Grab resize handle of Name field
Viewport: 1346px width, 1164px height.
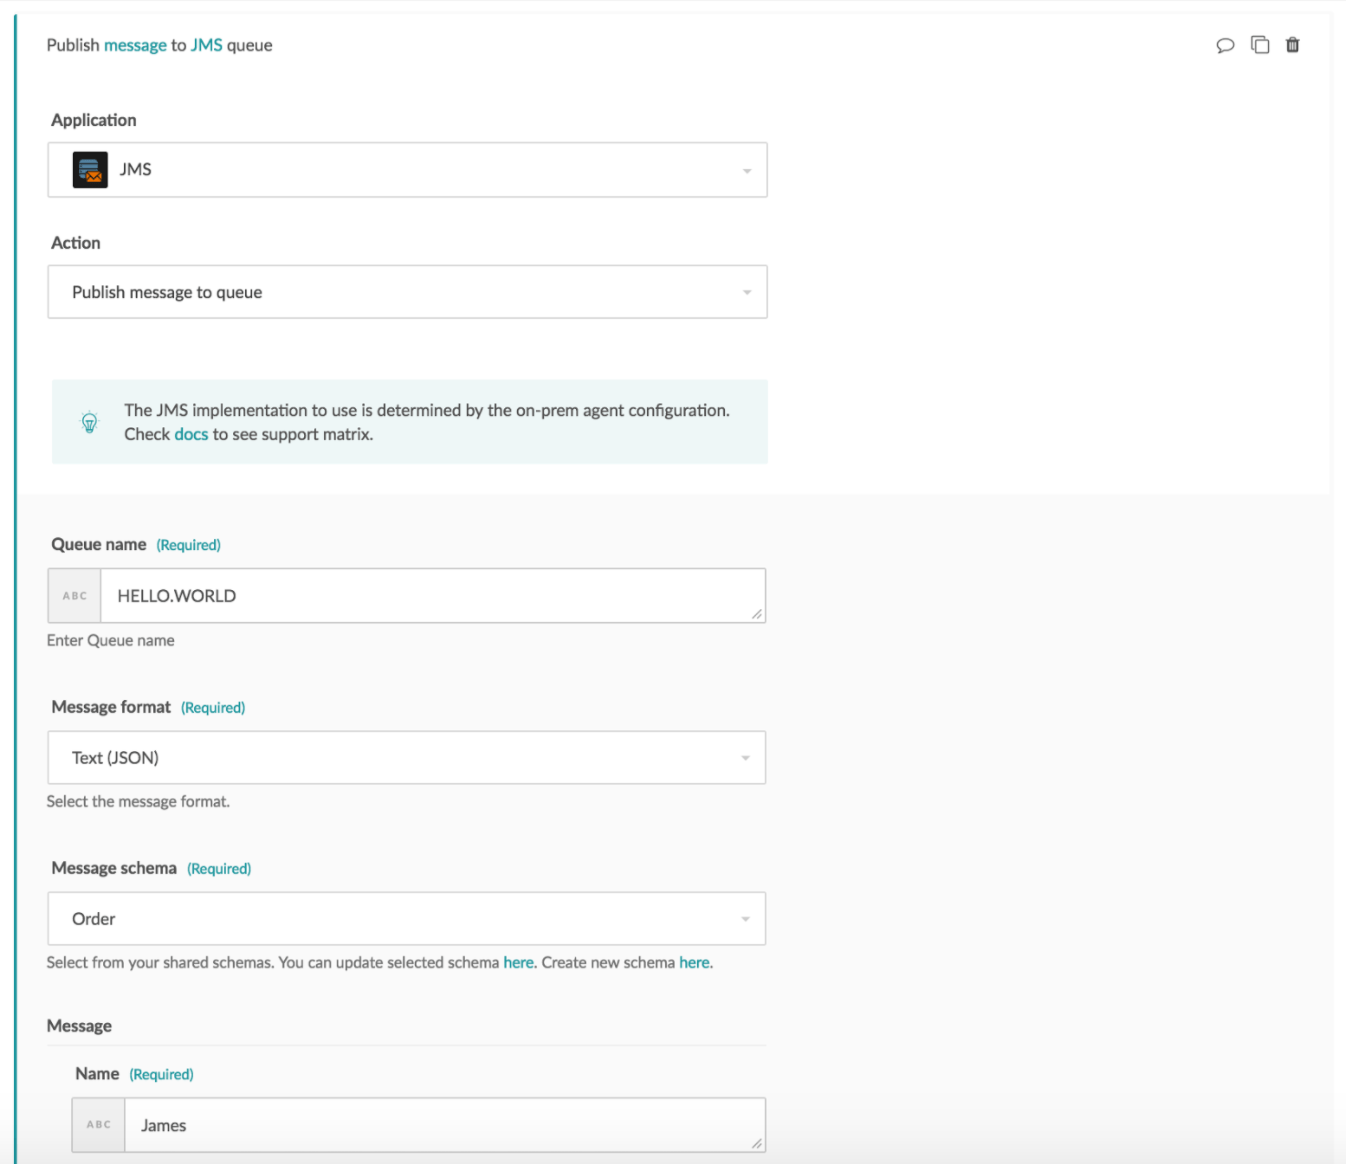tap(757, 1143)
